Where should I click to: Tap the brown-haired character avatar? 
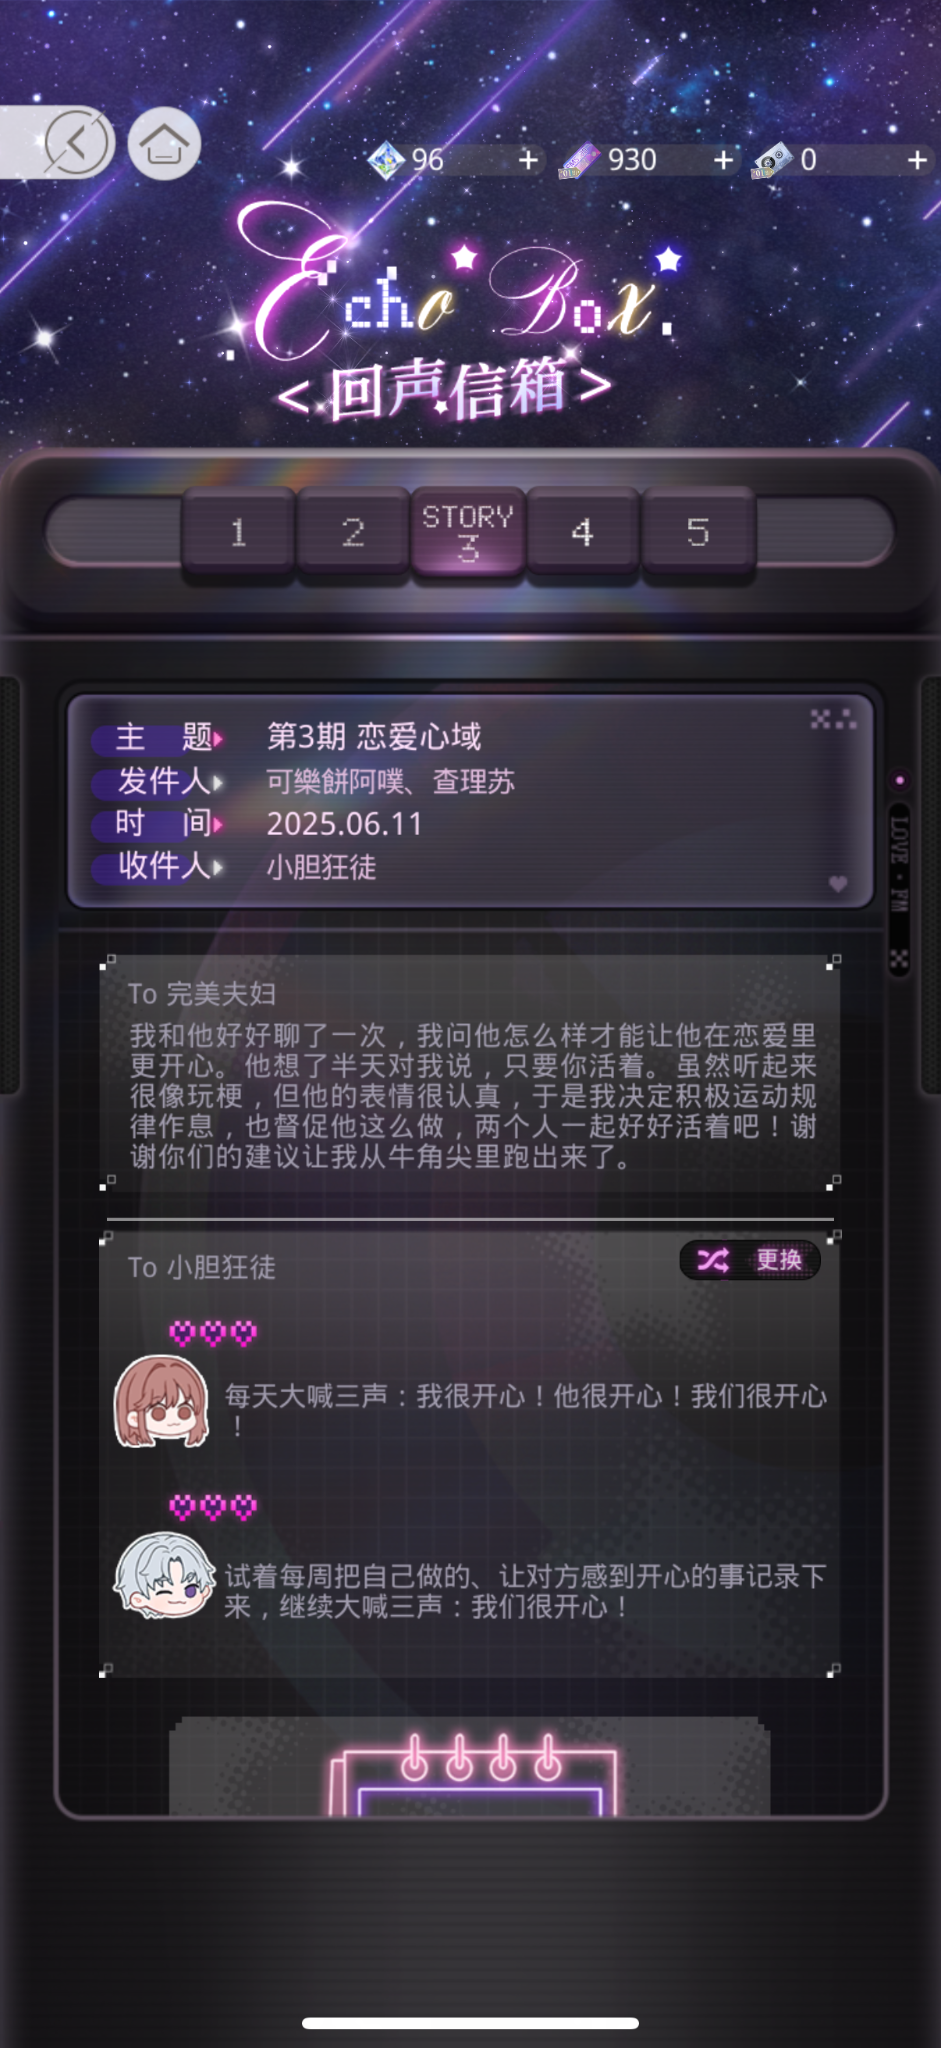pyautogui.click(x=161, y=1401)
